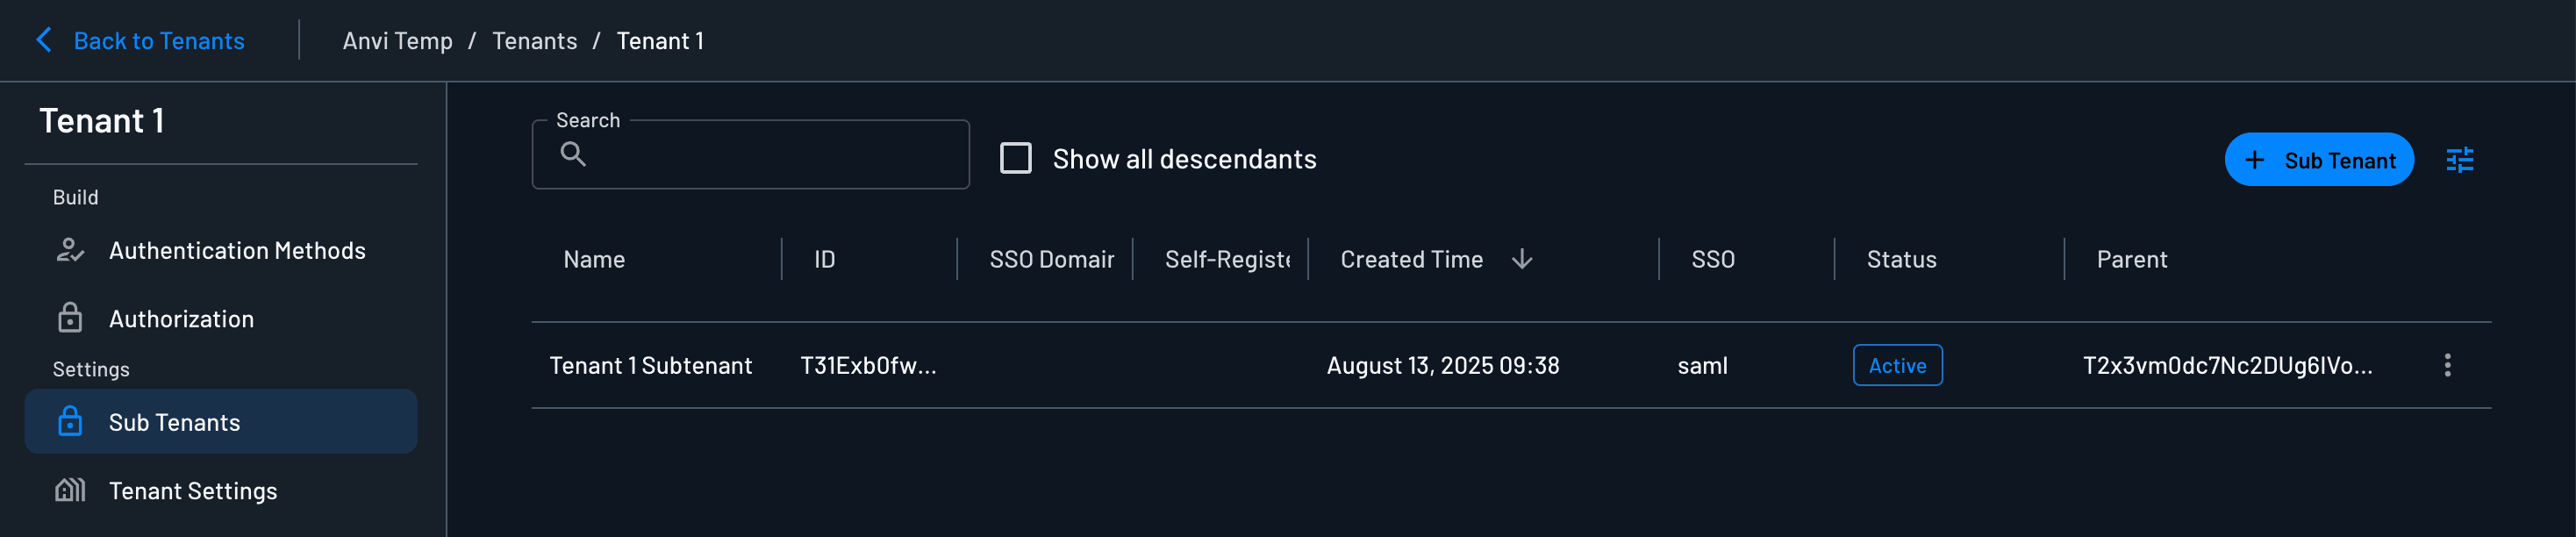Open the Self-Register column options
This screenshot has height=537, width=2576.
[1225, 259]
